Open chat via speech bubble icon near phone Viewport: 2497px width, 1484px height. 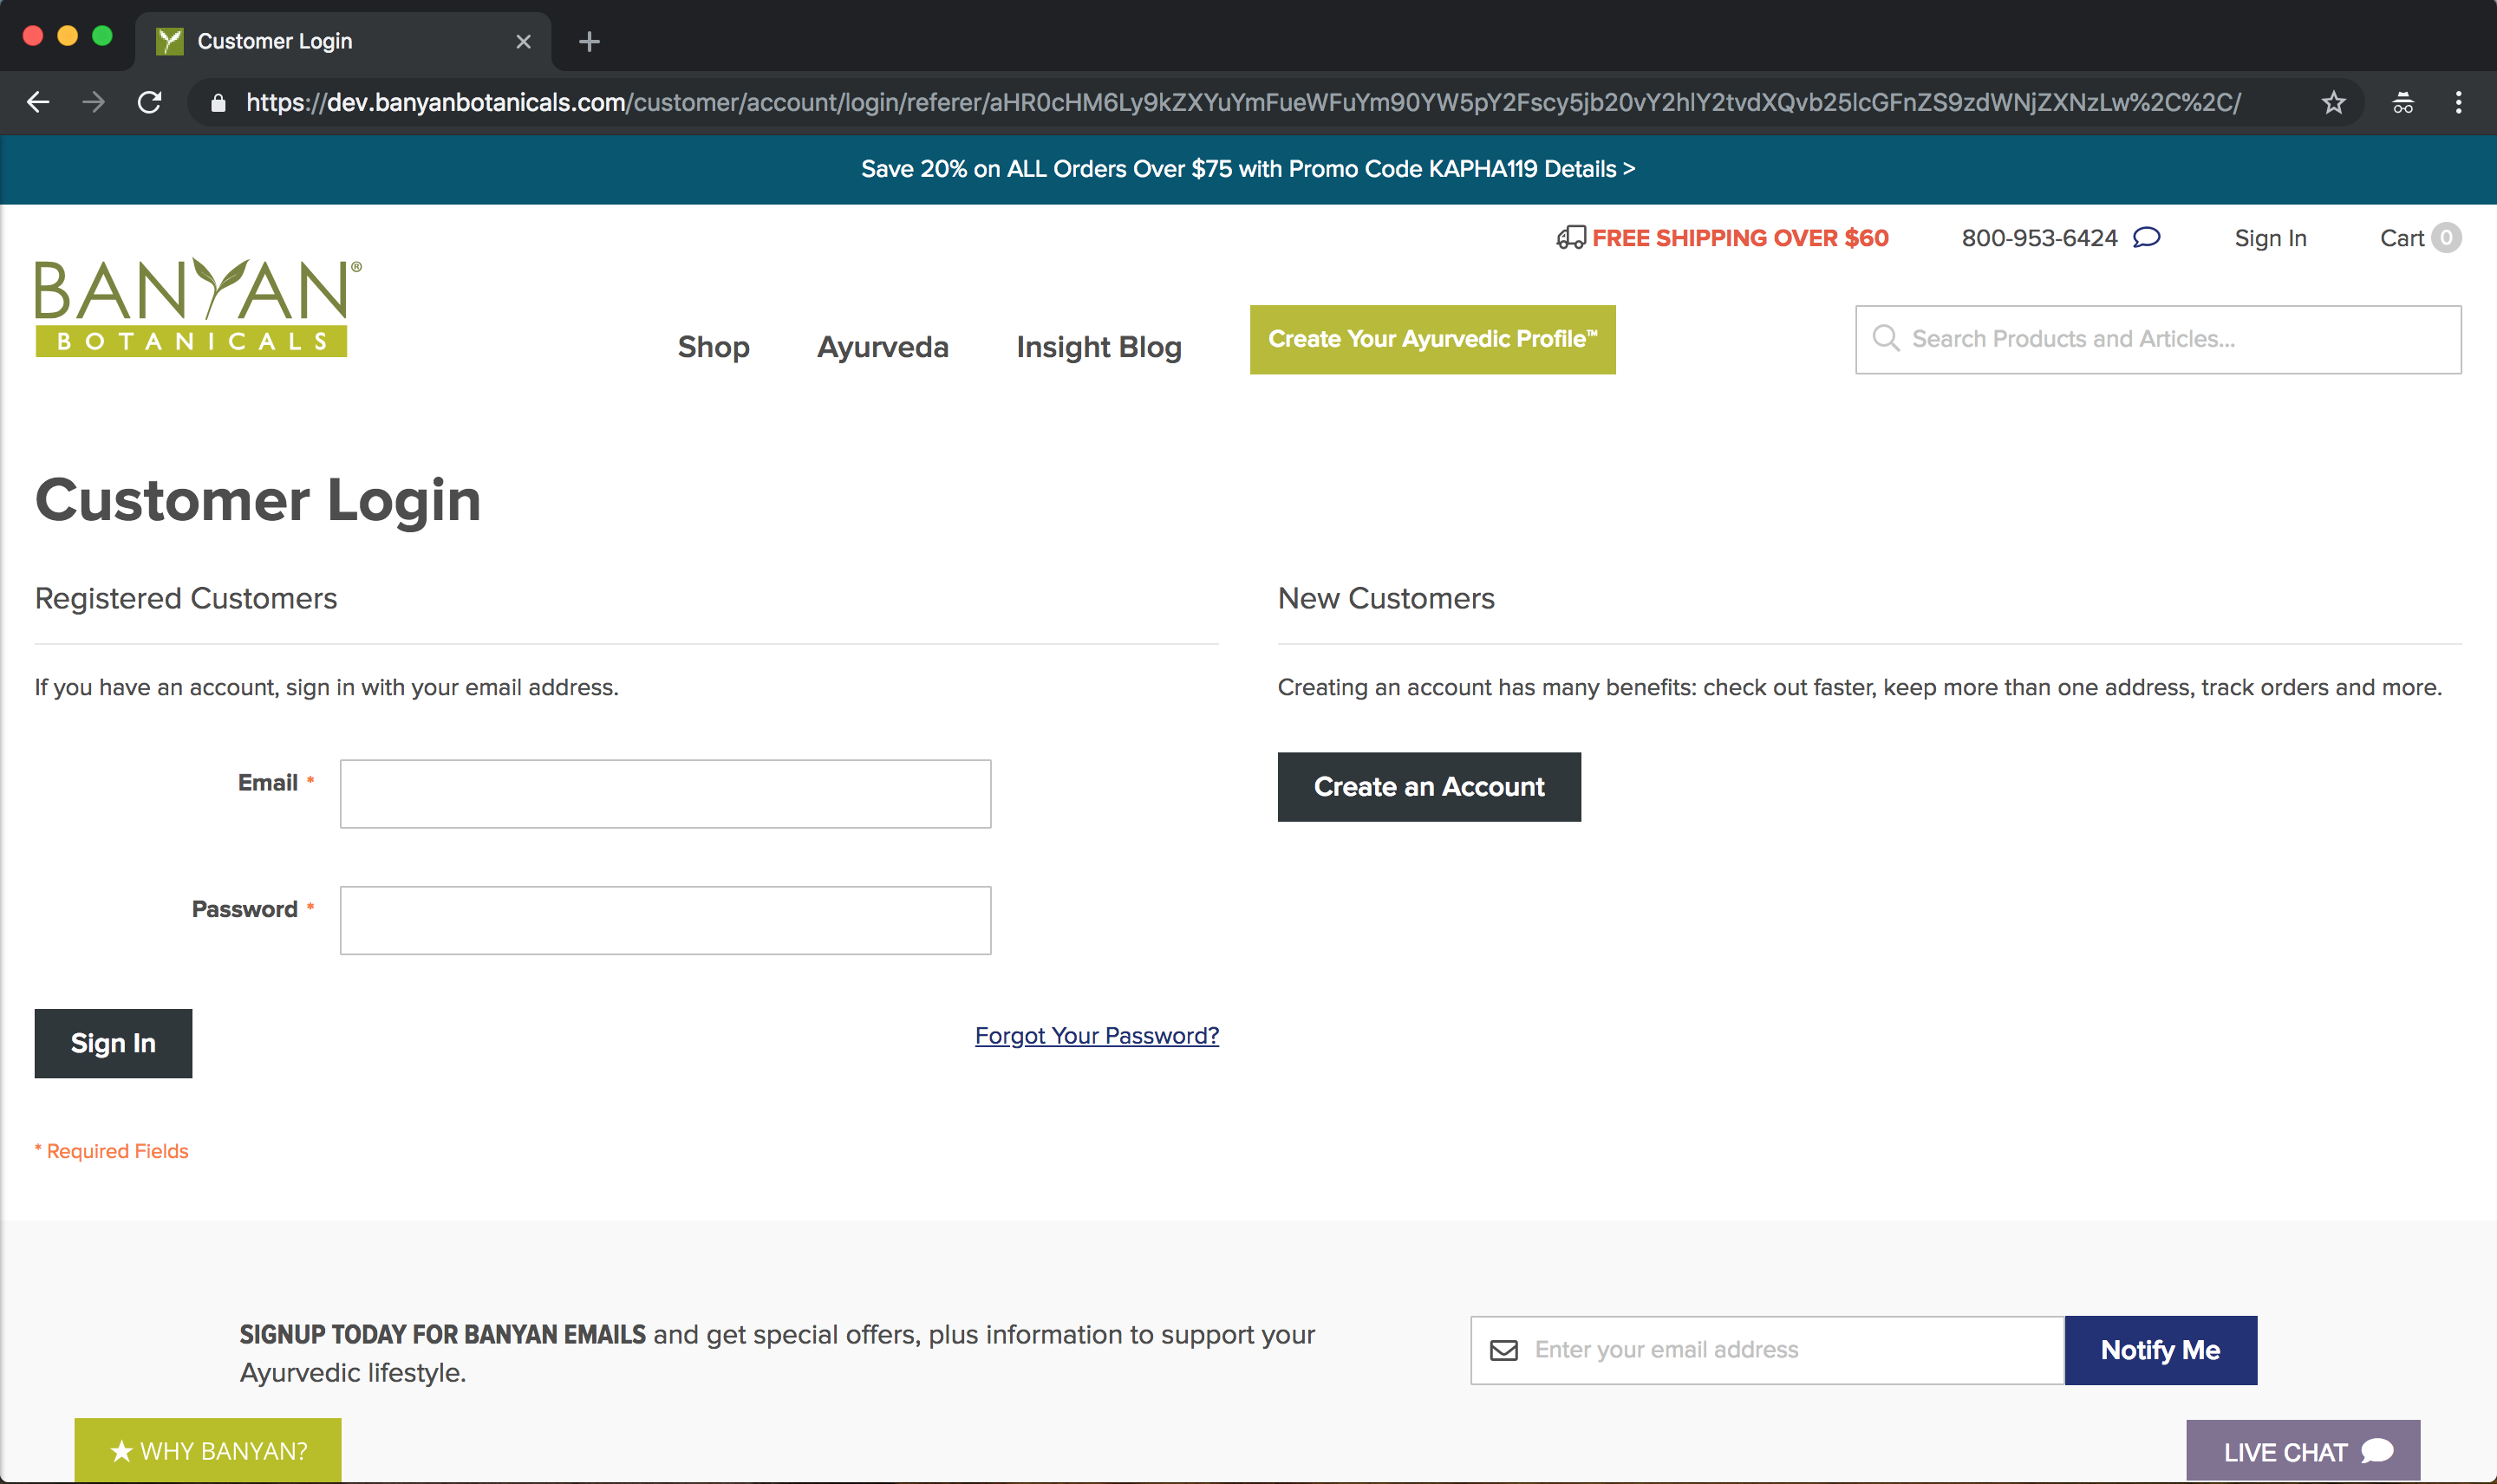pyautogui.click(x=2146, y=237)
